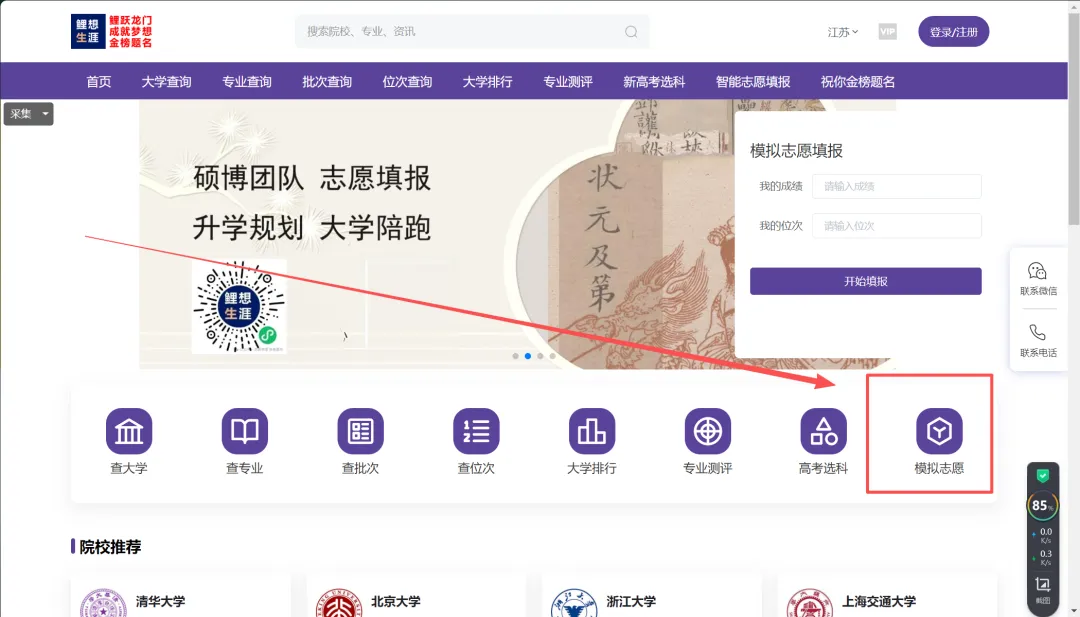Image resolution: width=1080 pixels, height=617 pixels.
Task: Click the 模拟志愿填报 panel title
Action: 796,151
